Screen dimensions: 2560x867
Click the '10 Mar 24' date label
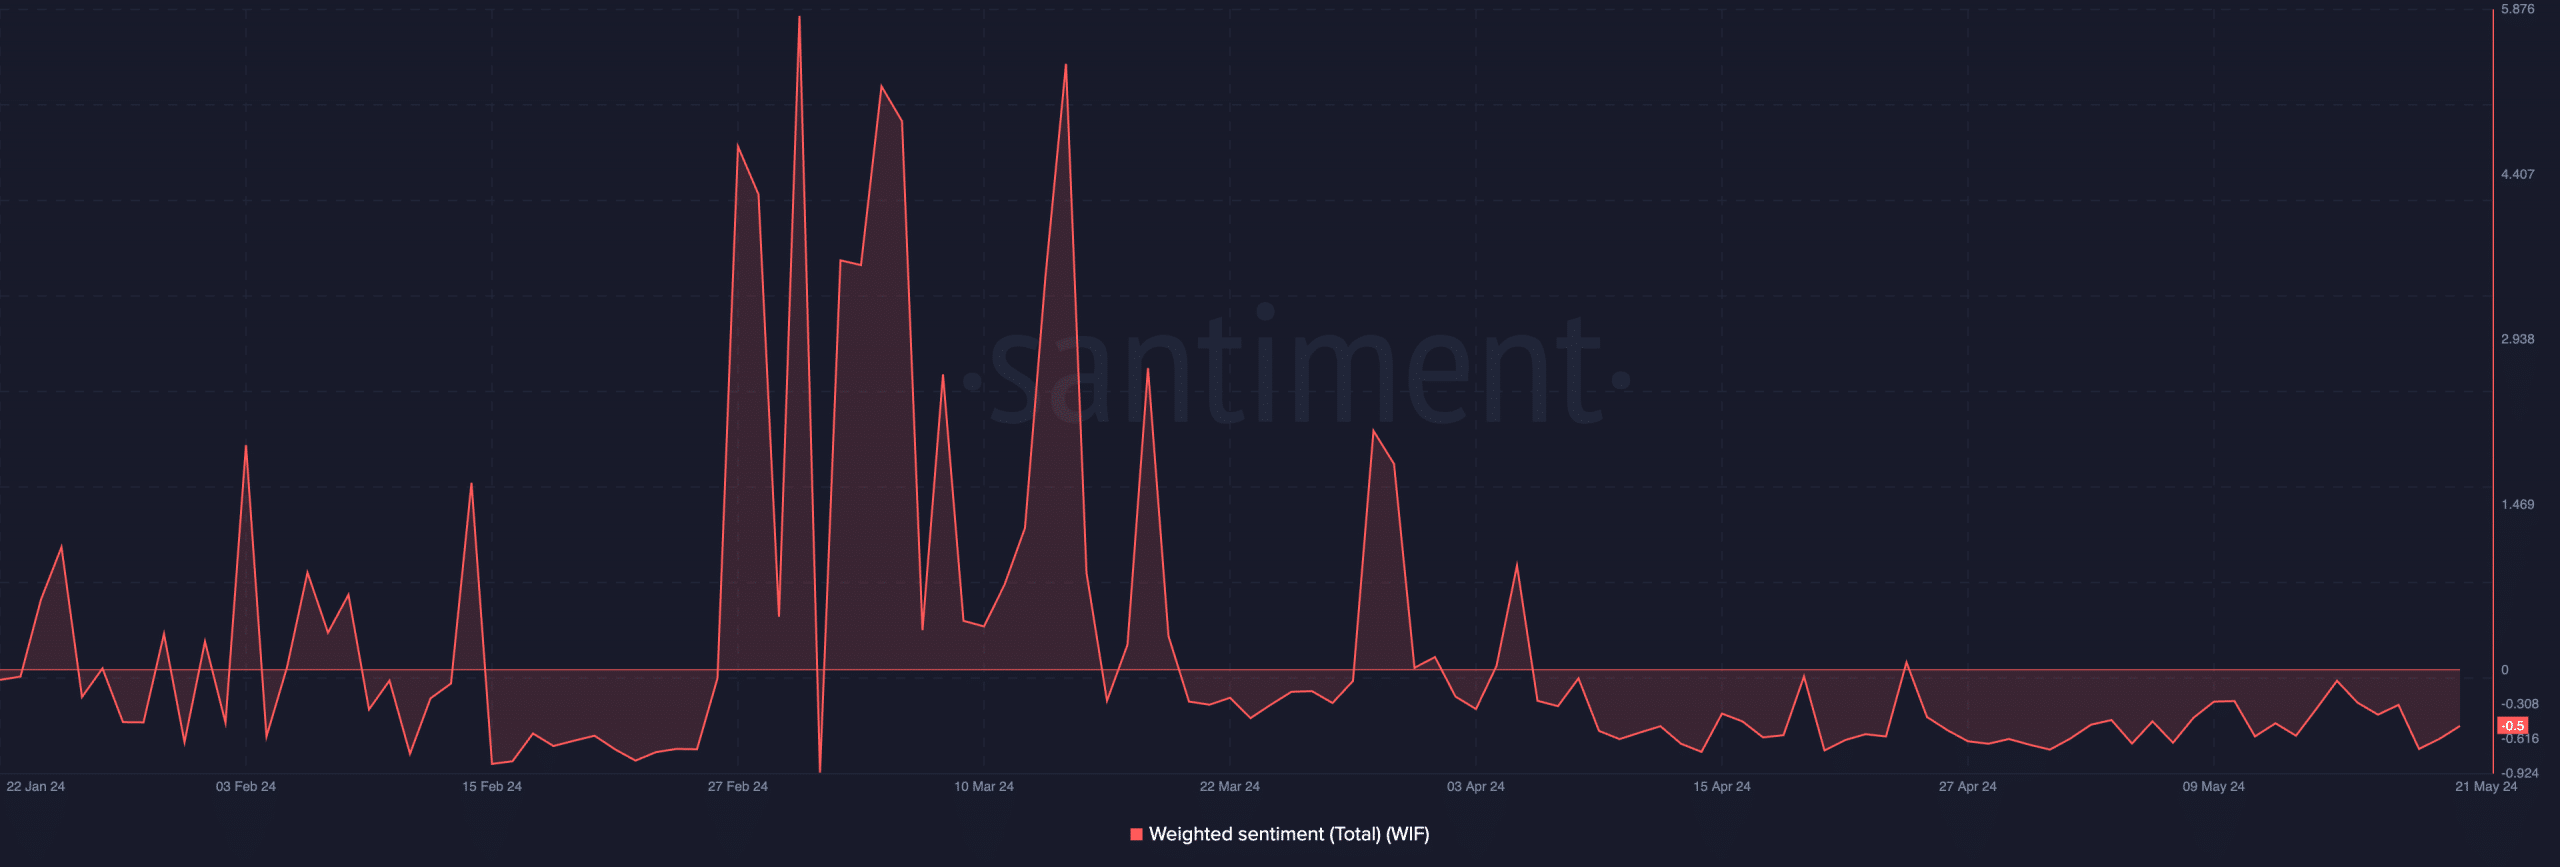984,786
